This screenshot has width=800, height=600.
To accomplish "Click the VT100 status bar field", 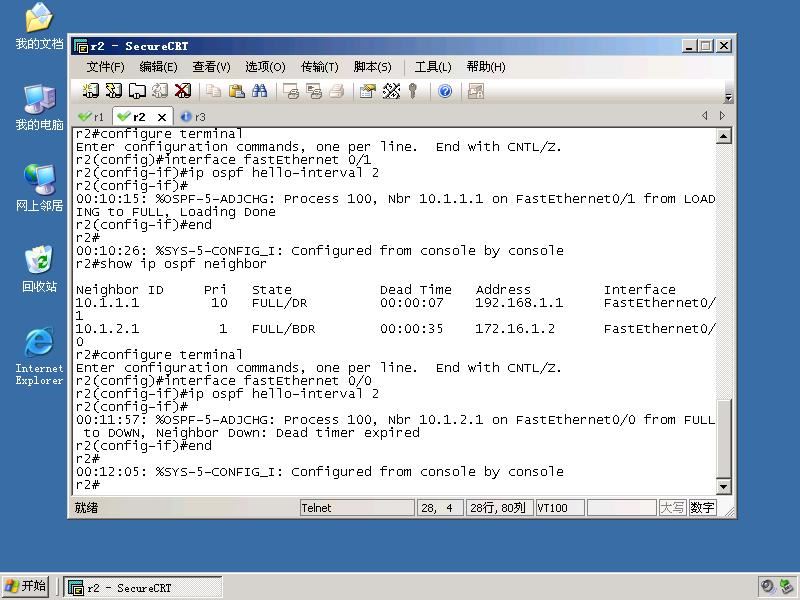I will point(560,508).
